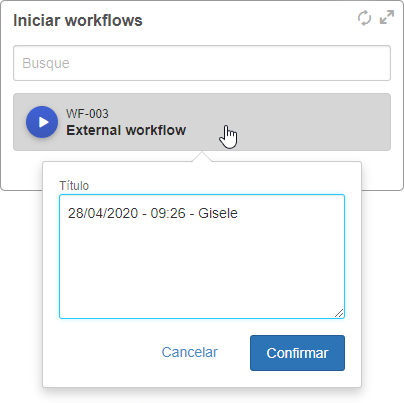
Task: Click the date 28/04/2020 in the title
Action: (103, 213)
